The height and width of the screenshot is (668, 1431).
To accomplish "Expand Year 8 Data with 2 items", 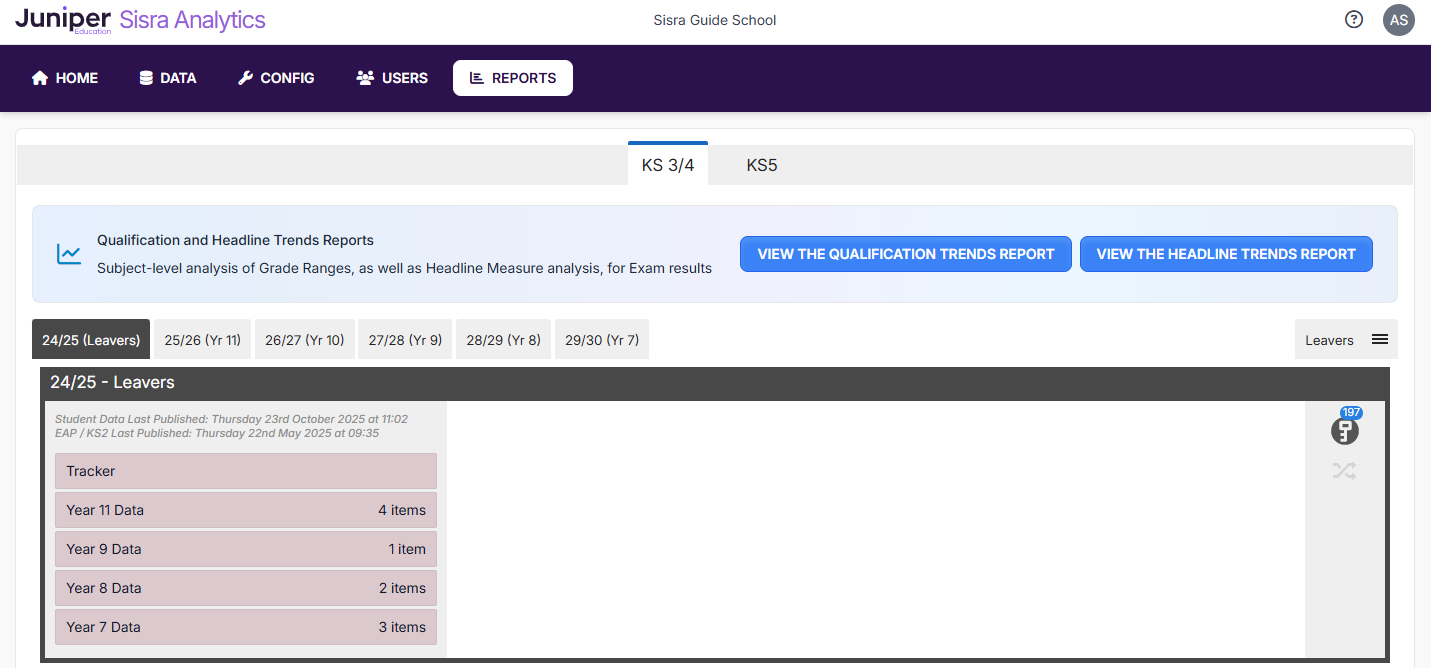I will coord(245,588).
